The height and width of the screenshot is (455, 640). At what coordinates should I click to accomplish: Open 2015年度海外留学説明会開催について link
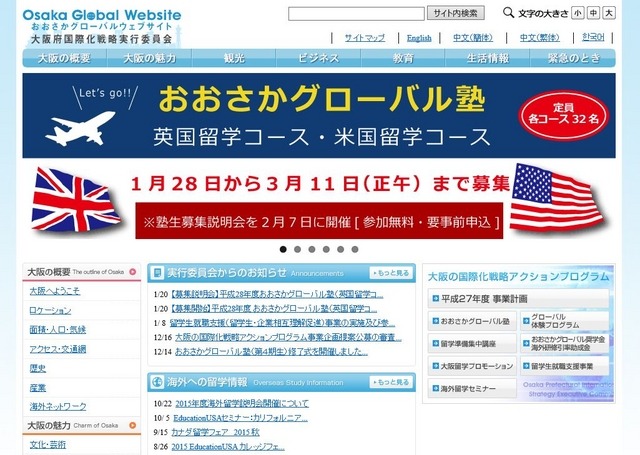[242, 404]
